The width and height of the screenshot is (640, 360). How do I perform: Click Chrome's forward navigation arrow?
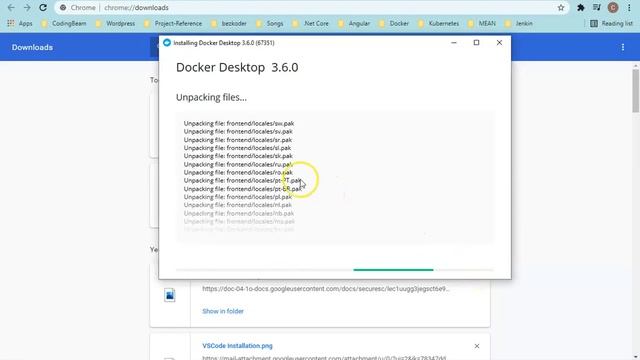click(27, 8)
